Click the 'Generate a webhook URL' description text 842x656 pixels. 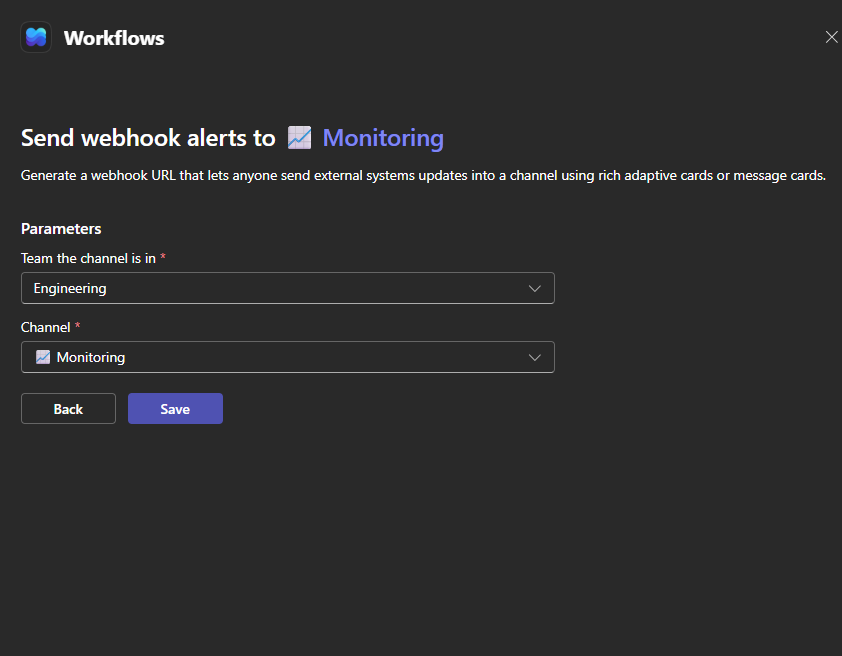click(423, 176)
